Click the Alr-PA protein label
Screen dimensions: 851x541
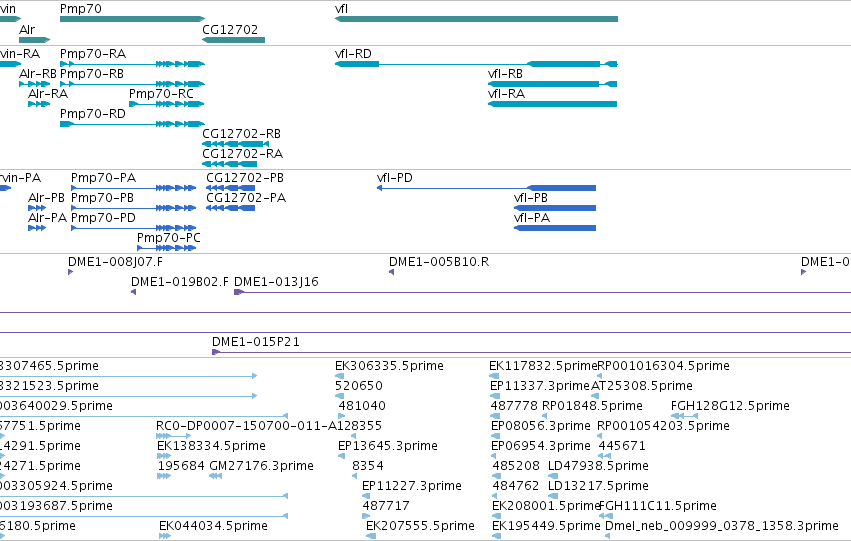coord(48,218)
